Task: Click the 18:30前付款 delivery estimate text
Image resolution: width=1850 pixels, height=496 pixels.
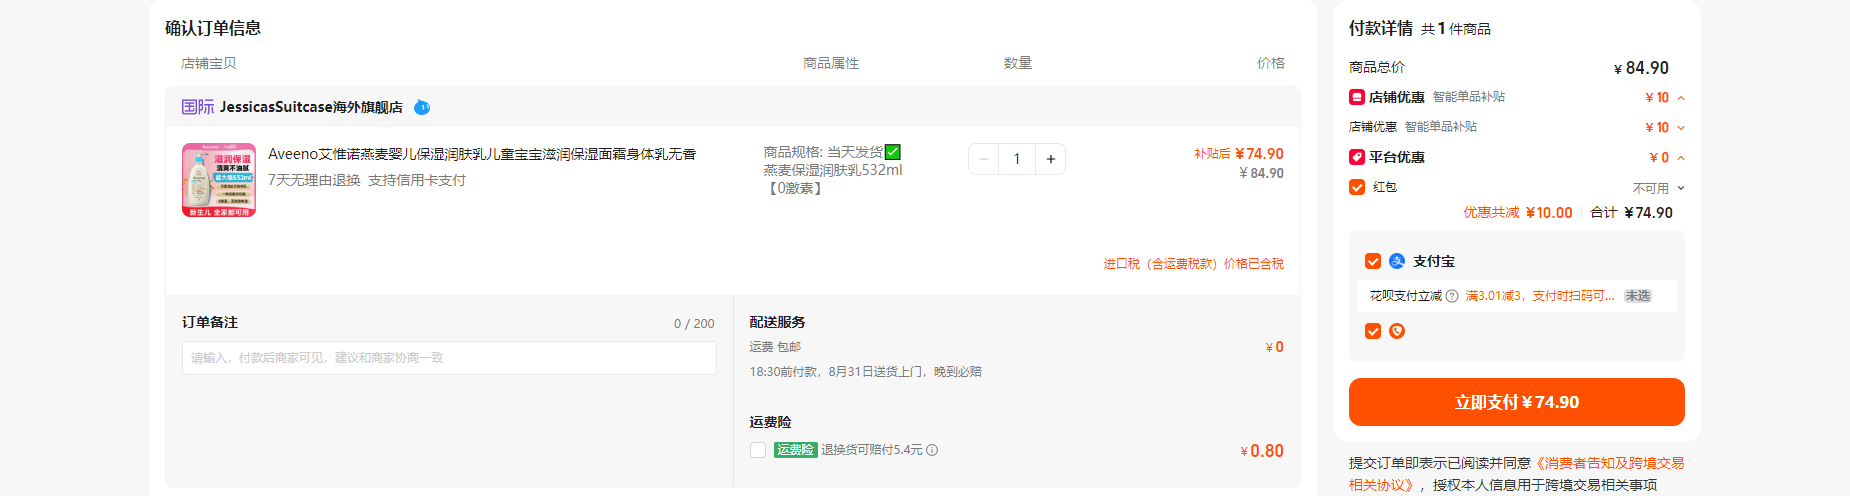Action: click(x=866, y=372)
